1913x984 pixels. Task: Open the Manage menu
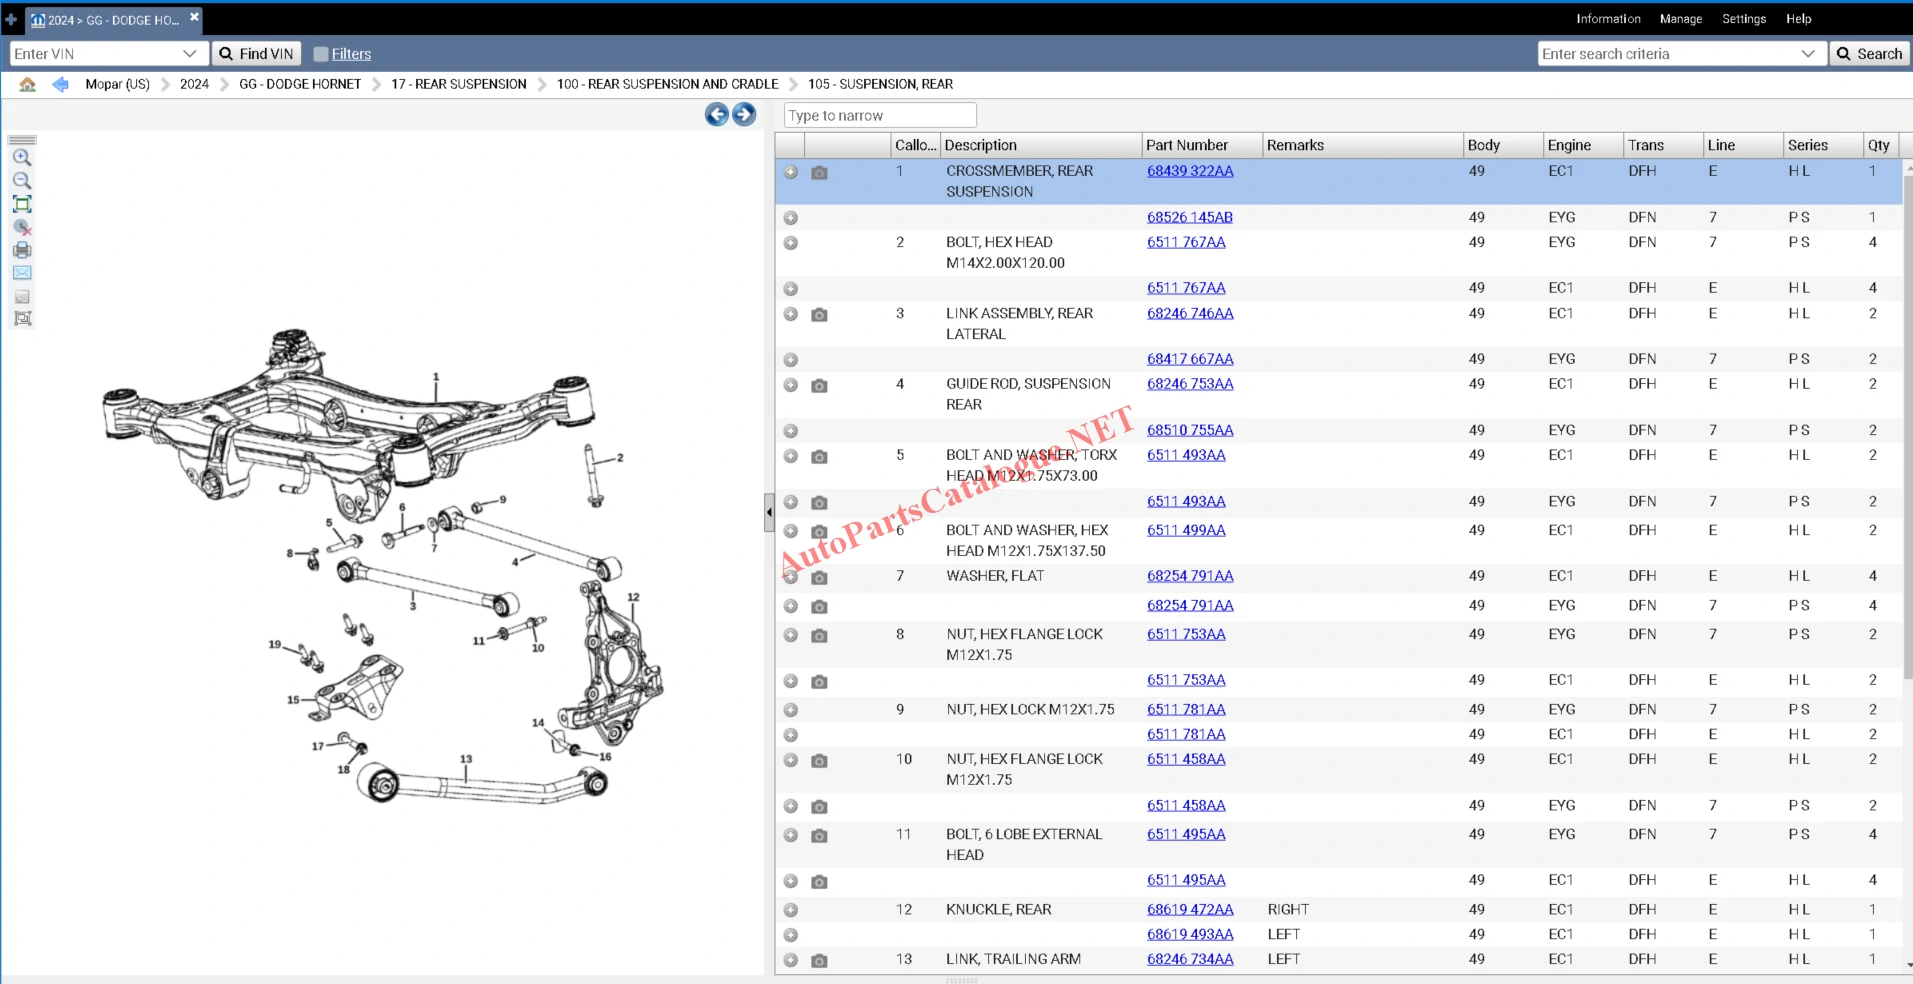[x=1680, y=19]
